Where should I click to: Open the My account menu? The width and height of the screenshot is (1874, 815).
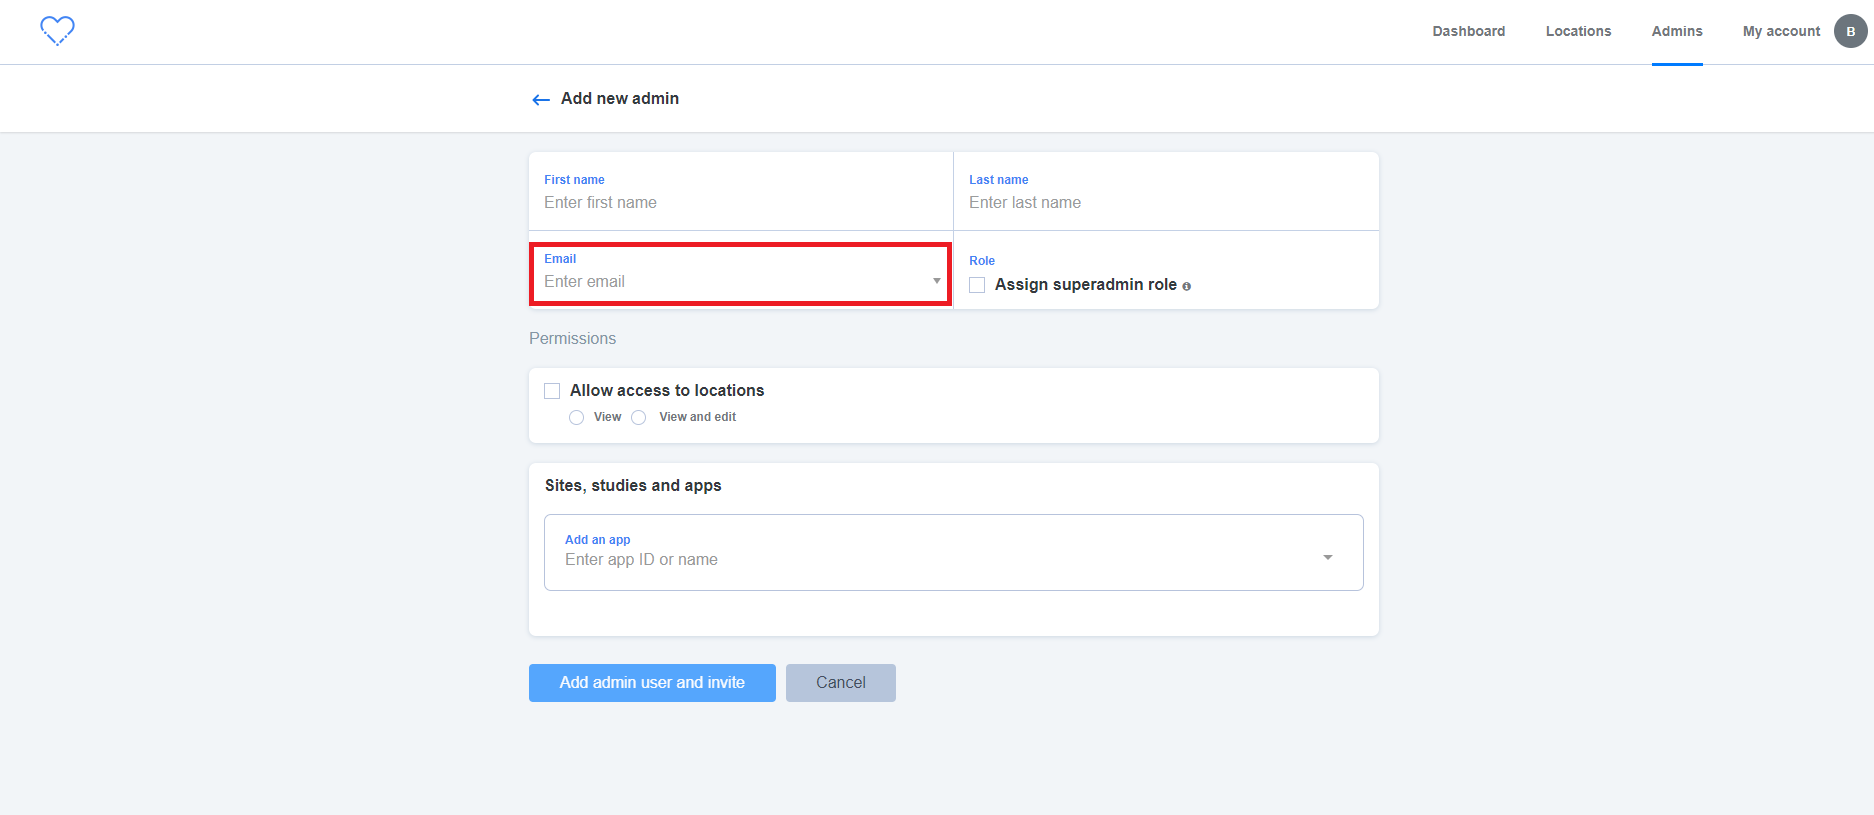1781,31
